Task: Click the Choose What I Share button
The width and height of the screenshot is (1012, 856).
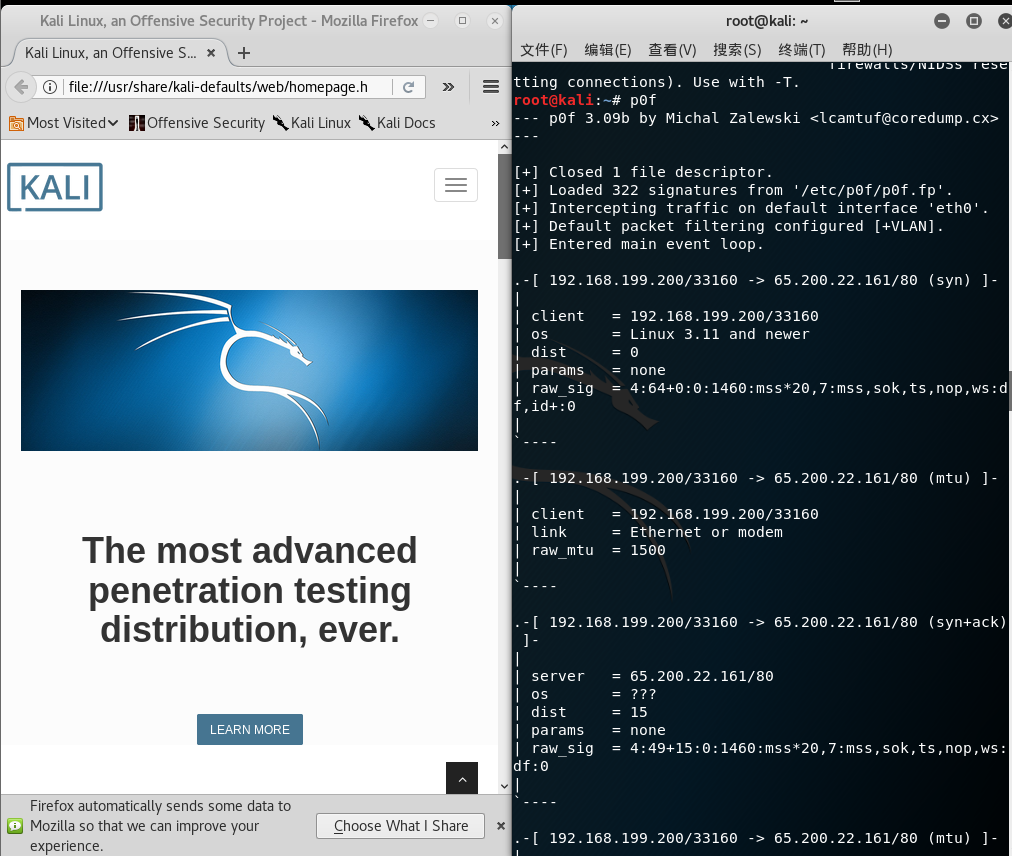Action: [400, 826]
